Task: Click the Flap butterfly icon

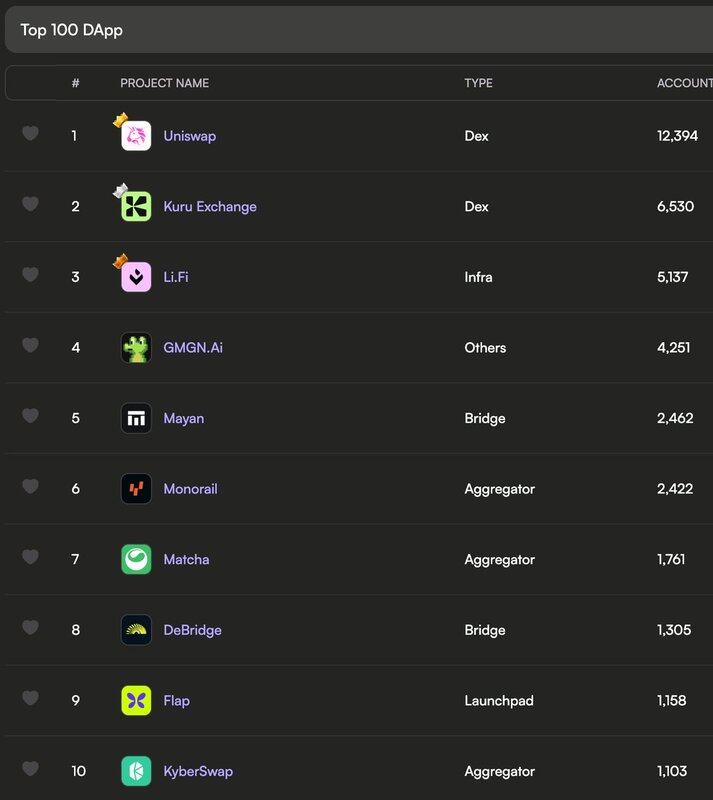Action: (x=136, y=701)
